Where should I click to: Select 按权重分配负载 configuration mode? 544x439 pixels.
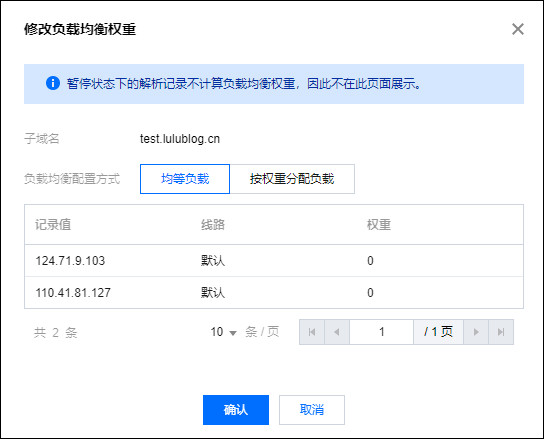[x=292, y=179]
